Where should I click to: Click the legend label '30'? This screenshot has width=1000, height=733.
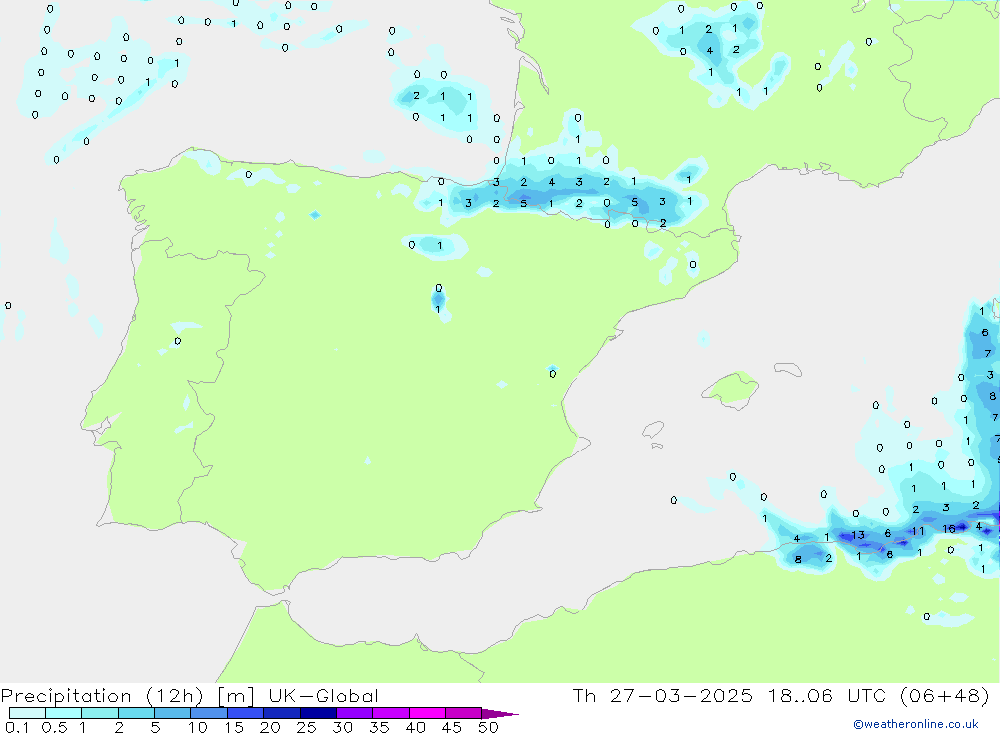click(x=343, y=727)
